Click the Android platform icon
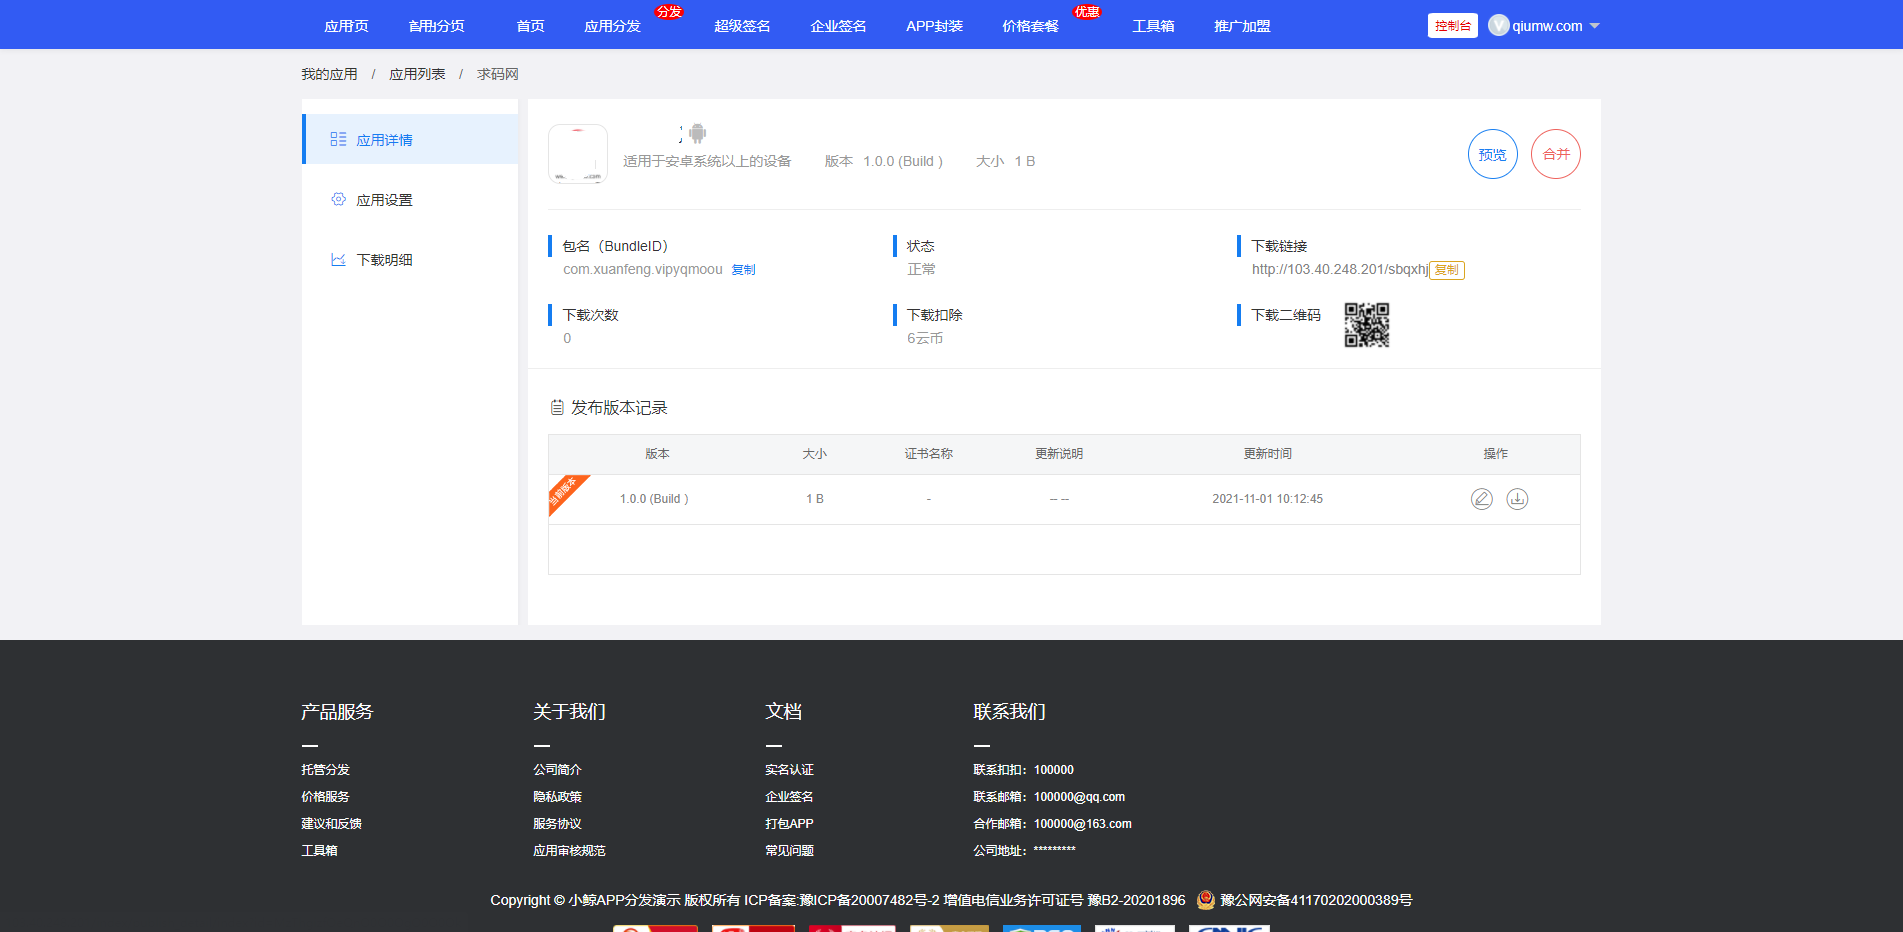This screenshot has height=932, width=1903. click(697, 133)
